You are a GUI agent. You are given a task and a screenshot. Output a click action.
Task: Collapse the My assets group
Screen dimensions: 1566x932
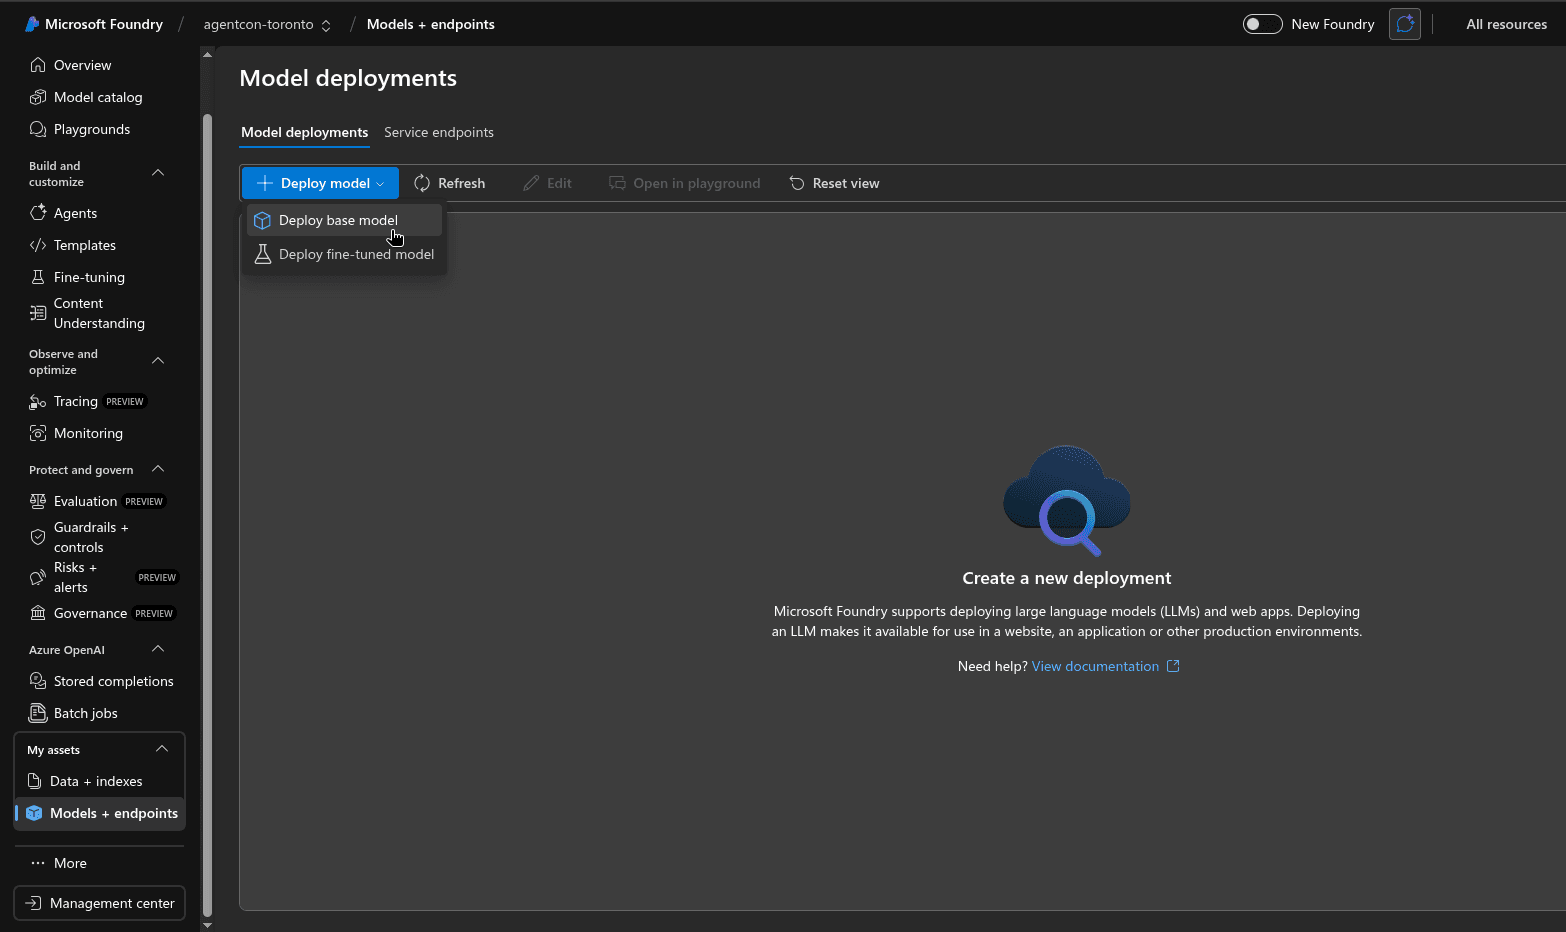coord(161,748)
